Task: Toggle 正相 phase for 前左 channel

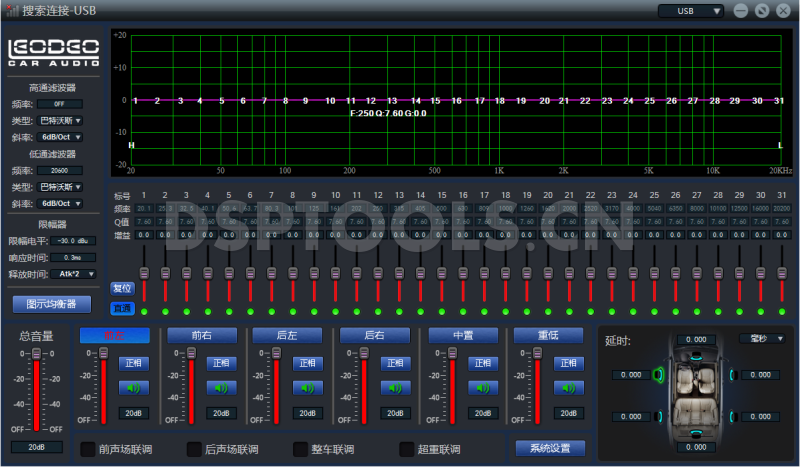Action: [x=134, y=363]
